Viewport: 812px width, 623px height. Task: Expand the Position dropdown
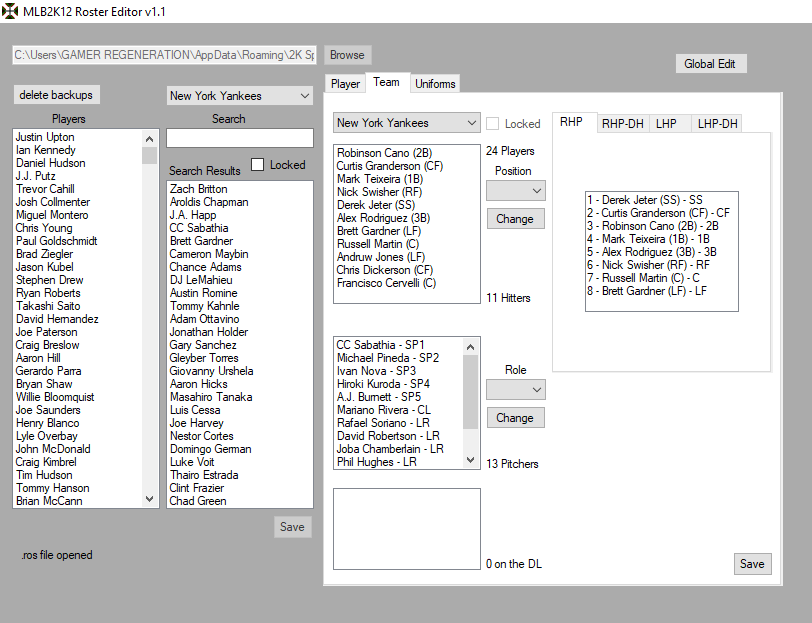click(516, 191)
